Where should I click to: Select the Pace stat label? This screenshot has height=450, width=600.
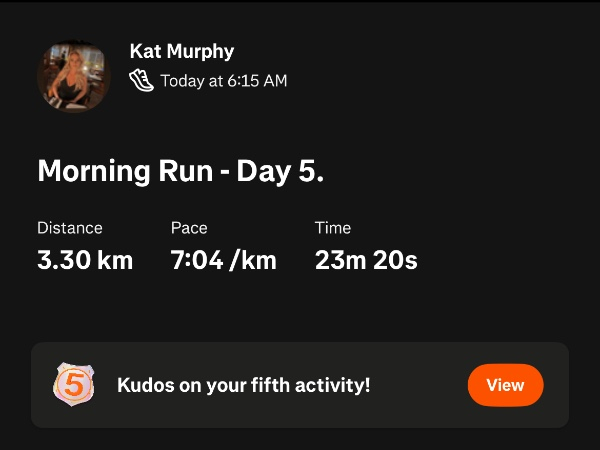189,228
